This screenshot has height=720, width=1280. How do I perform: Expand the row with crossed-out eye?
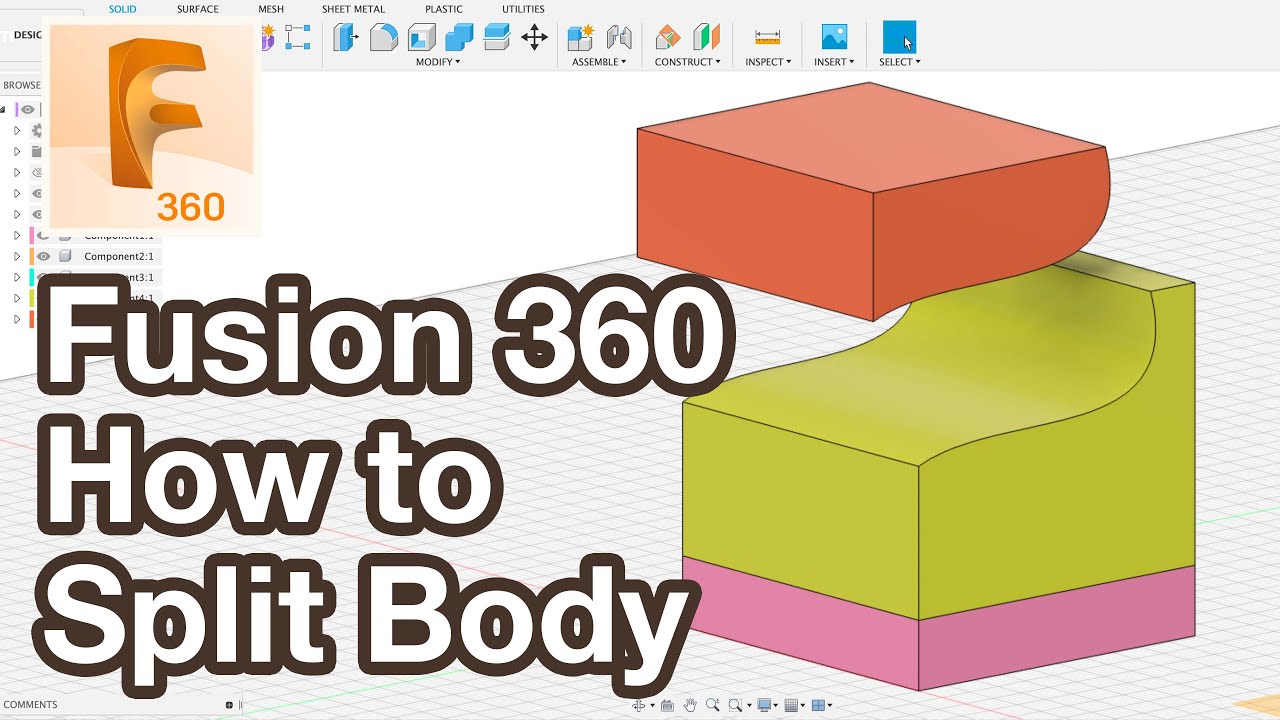pyautogui.click(x=17, y=173)
